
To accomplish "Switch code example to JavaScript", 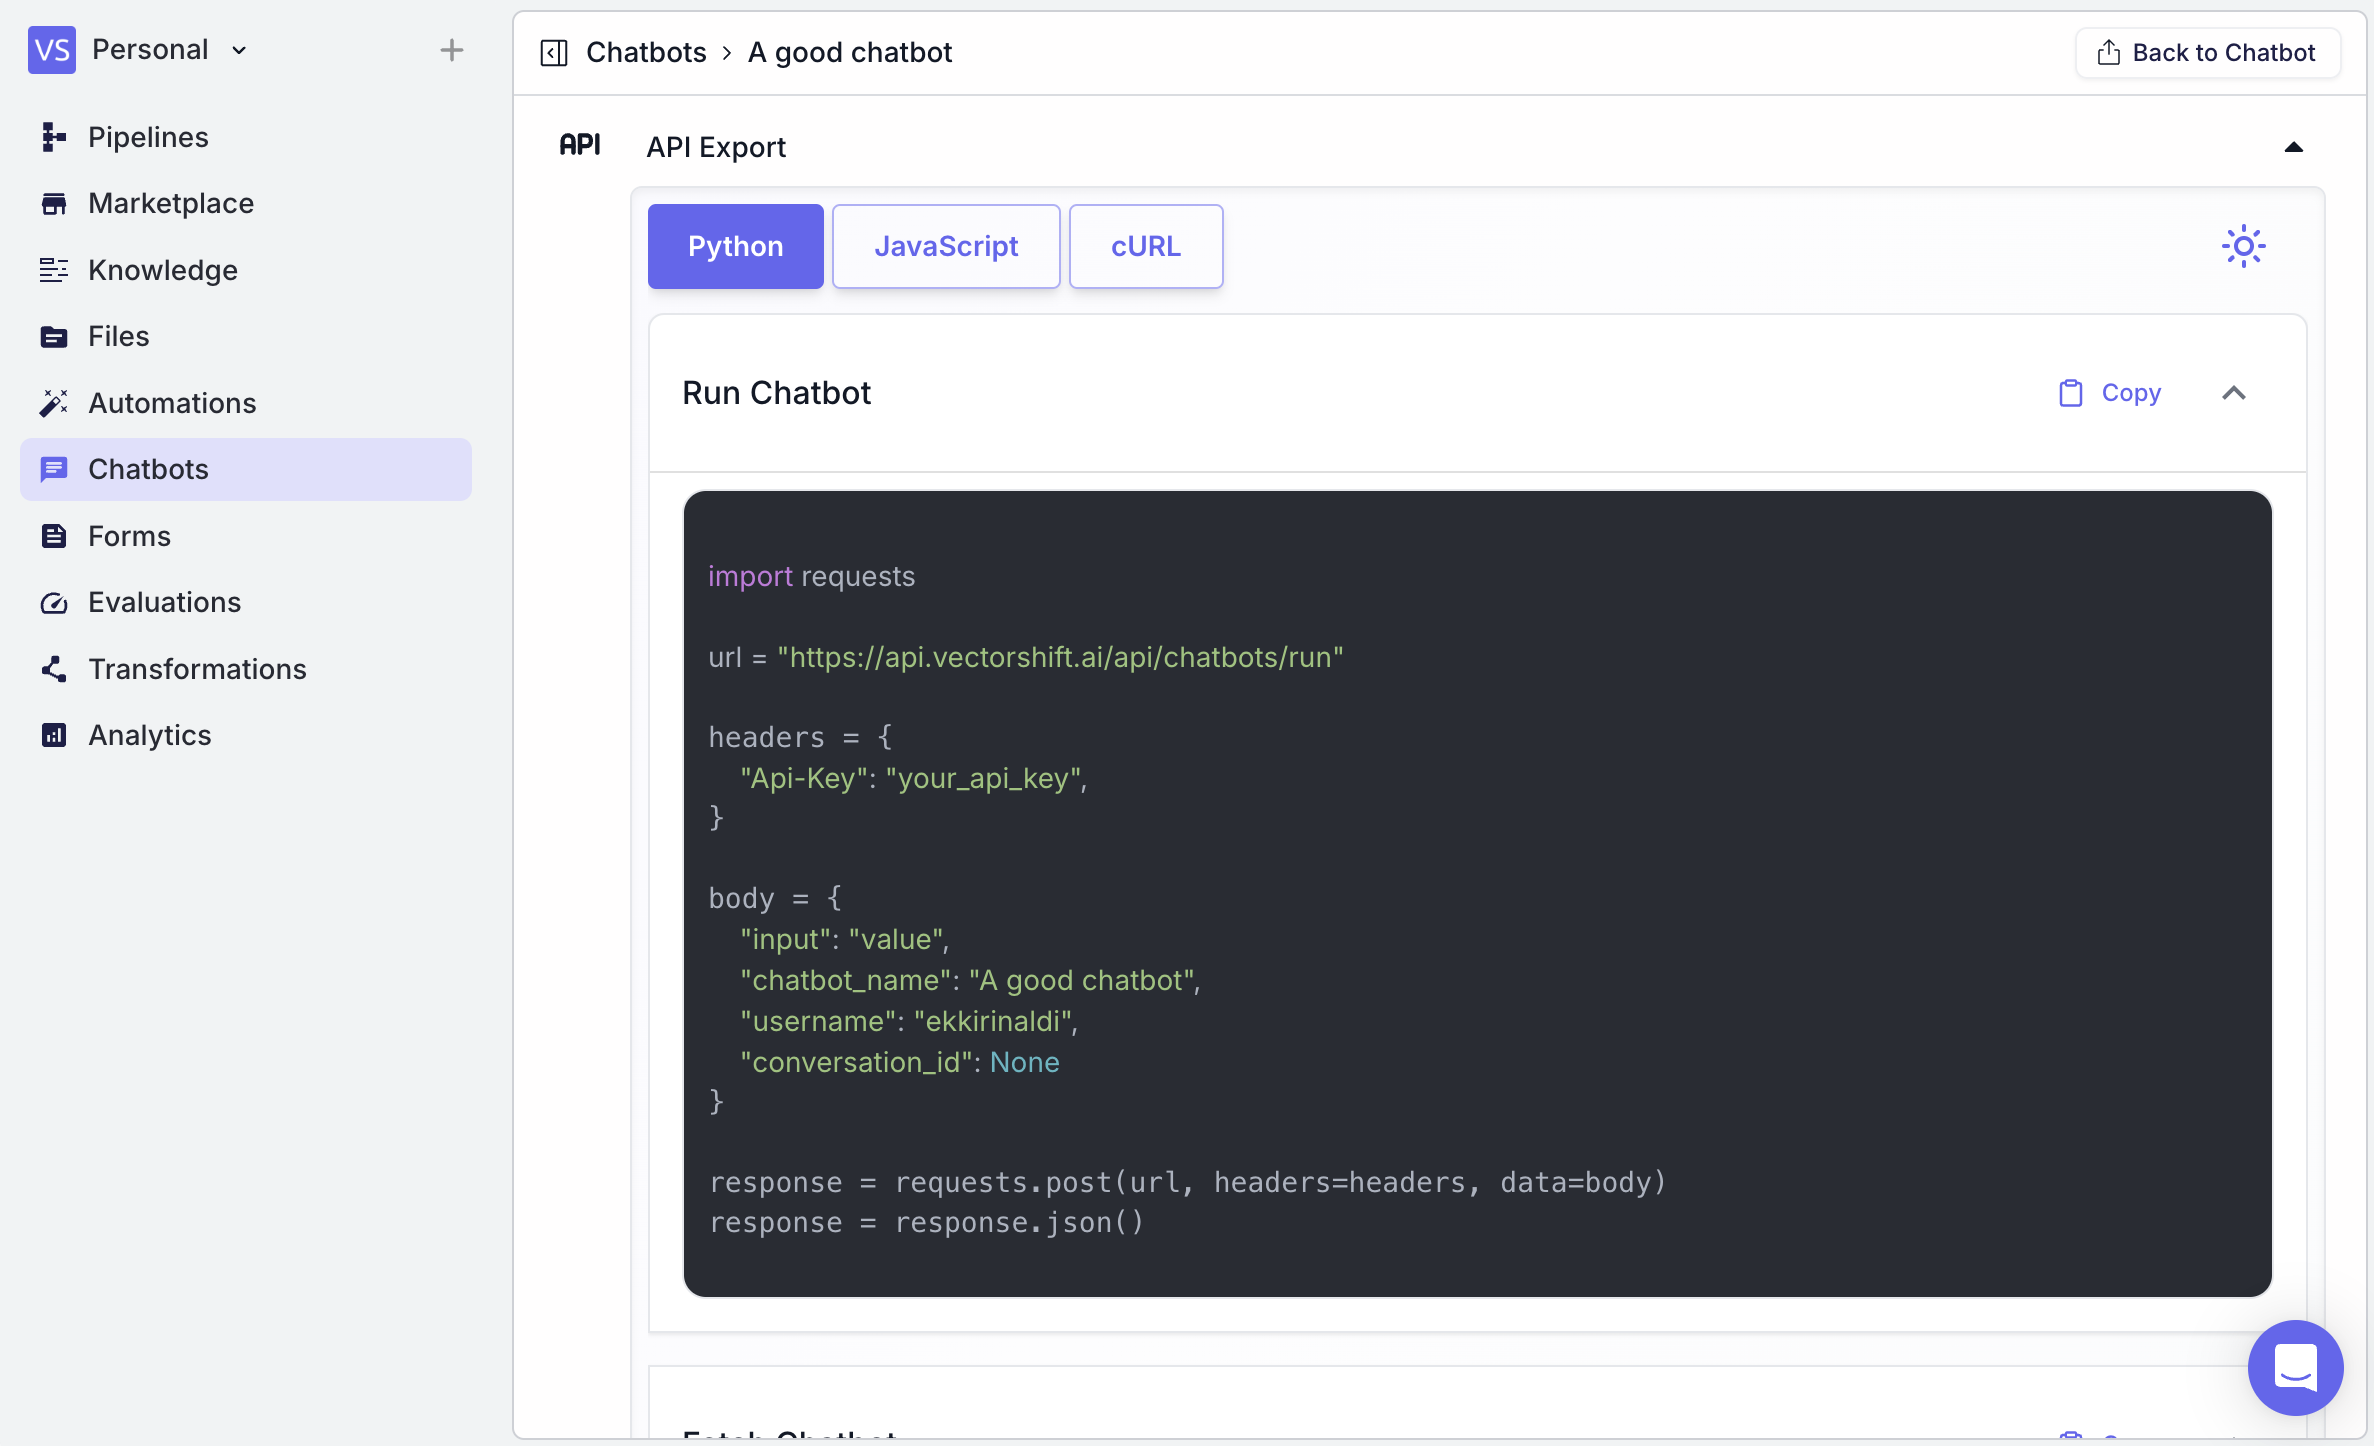I will pyautogui.click(x=946, y=246).
